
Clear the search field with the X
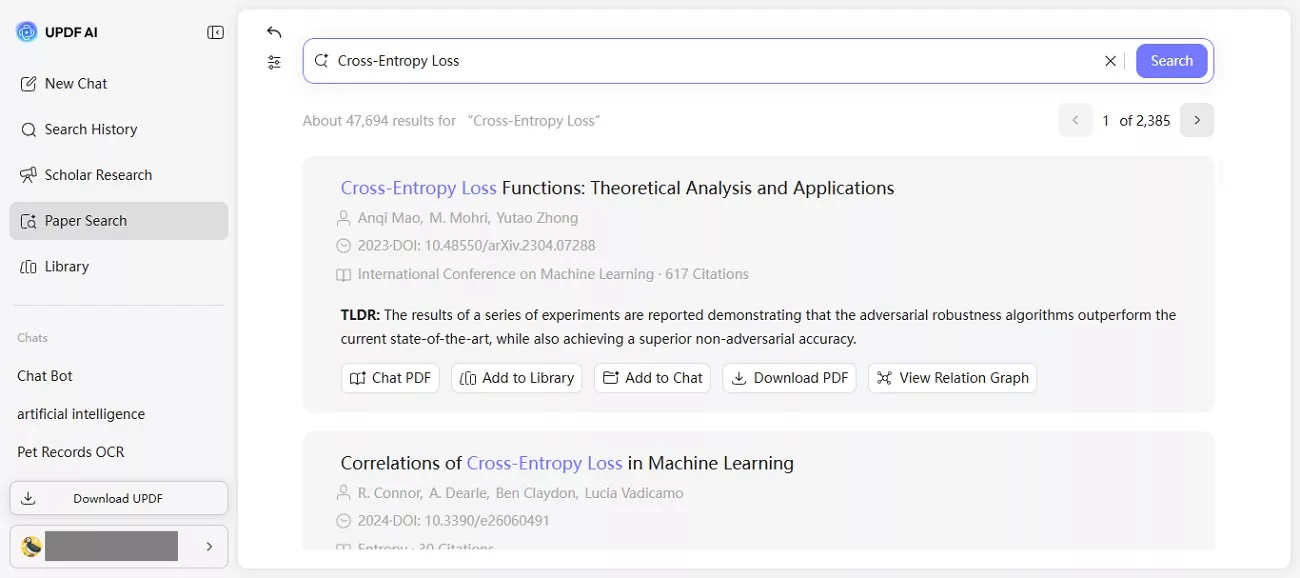tap(1110, 60)
